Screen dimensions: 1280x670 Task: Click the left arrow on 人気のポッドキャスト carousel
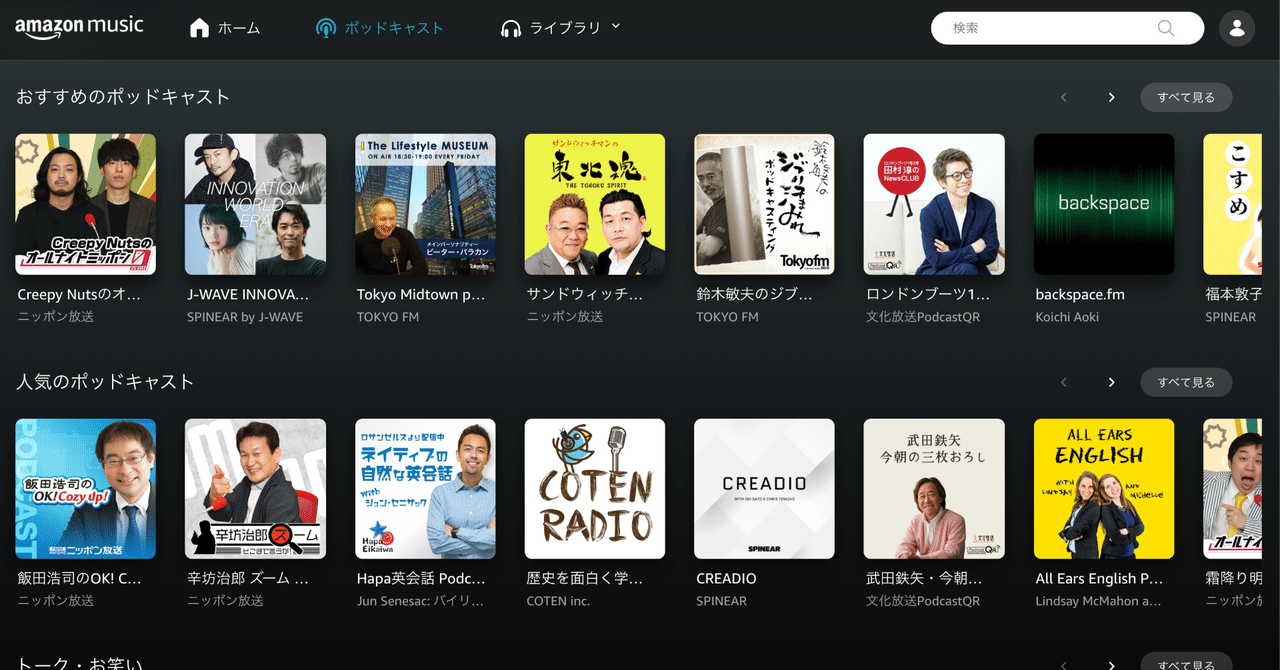(1064, 382)
